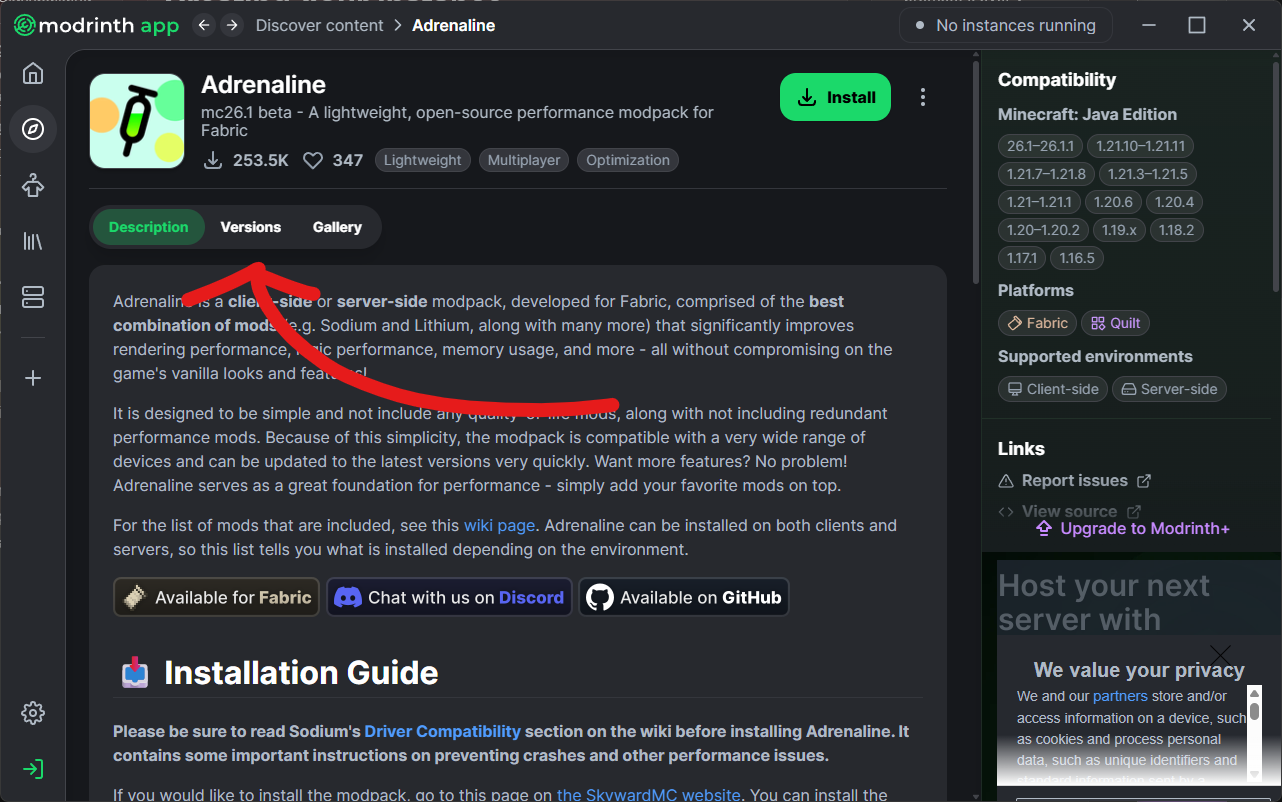Select version chip 1.21.7–1.21.8
The width and height of the screenshot is (1282, 802).
pyautogui.click(x=1046, y=174)
